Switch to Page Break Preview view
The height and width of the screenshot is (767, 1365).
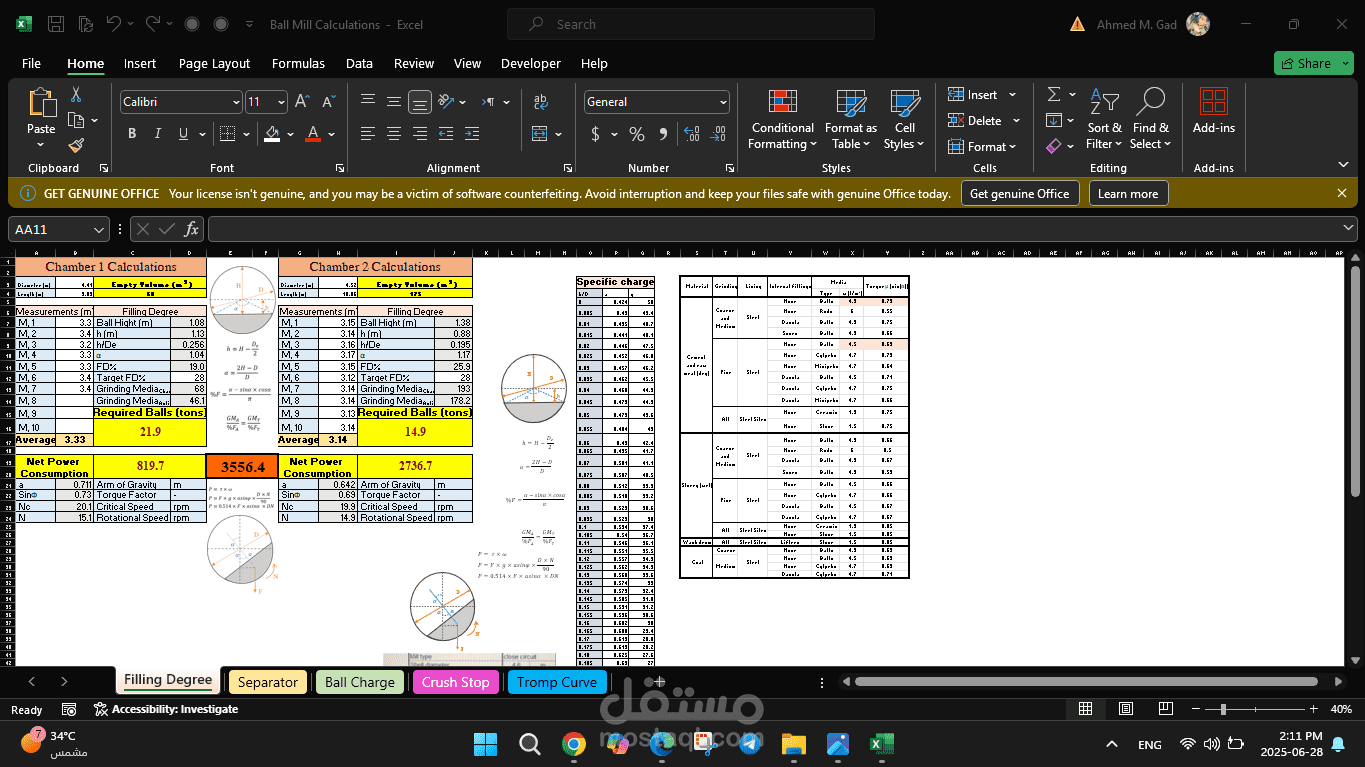[x=1167, y=709]
